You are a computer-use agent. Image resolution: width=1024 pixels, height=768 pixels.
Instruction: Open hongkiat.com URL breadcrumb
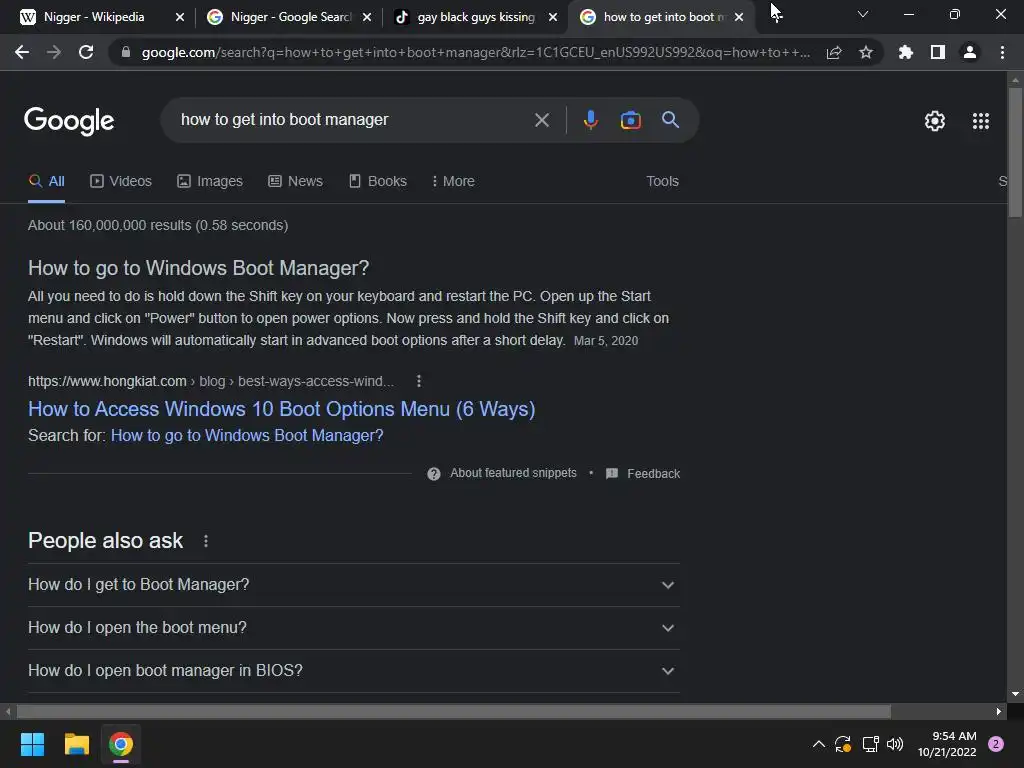coord(211,381)
